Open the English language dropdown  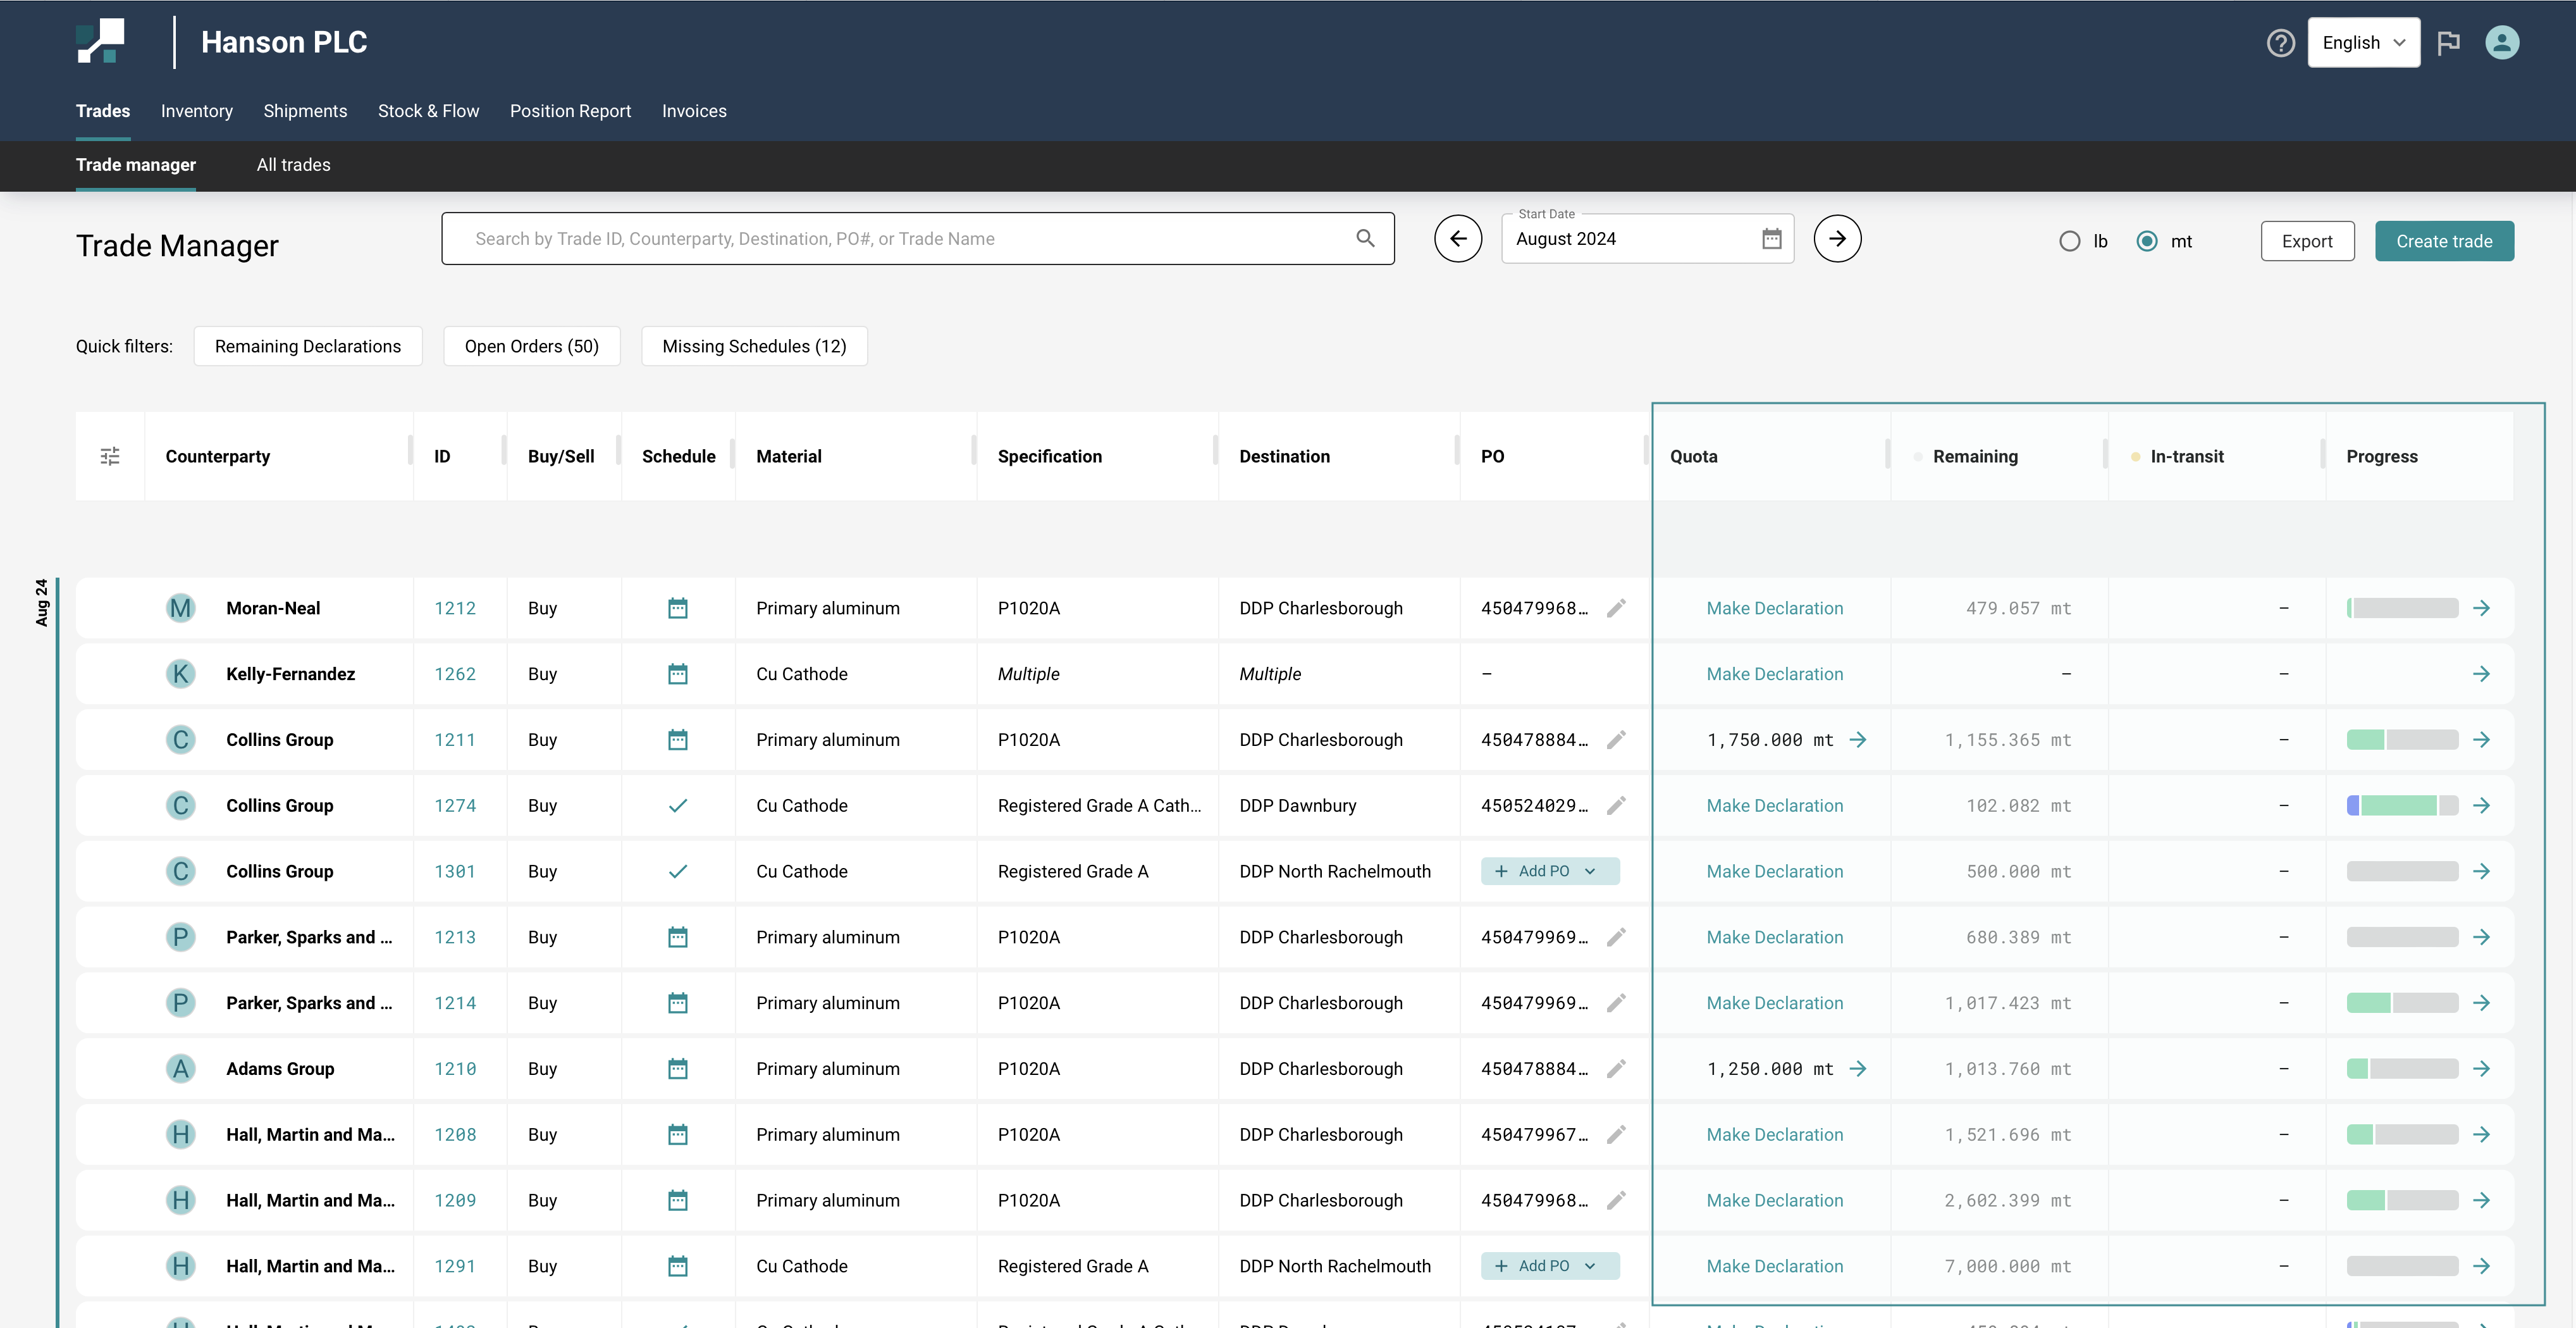2363,43
